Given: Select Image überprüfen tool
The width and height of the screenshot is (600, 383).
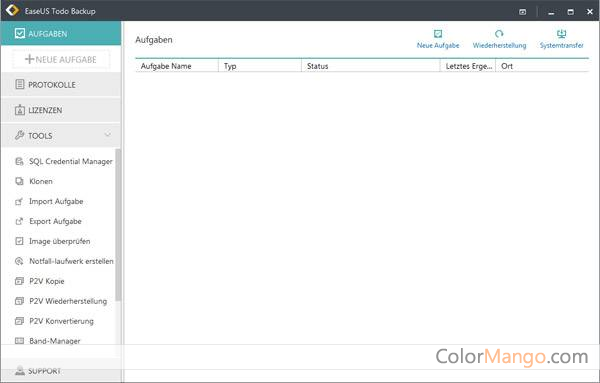Looking at the screenshot, I should (x=52, y=241).
